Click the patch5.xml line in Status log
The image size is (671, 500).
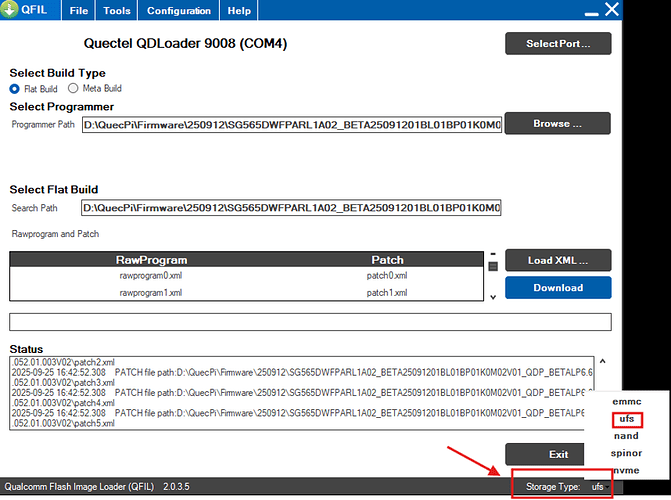[63, 423]
